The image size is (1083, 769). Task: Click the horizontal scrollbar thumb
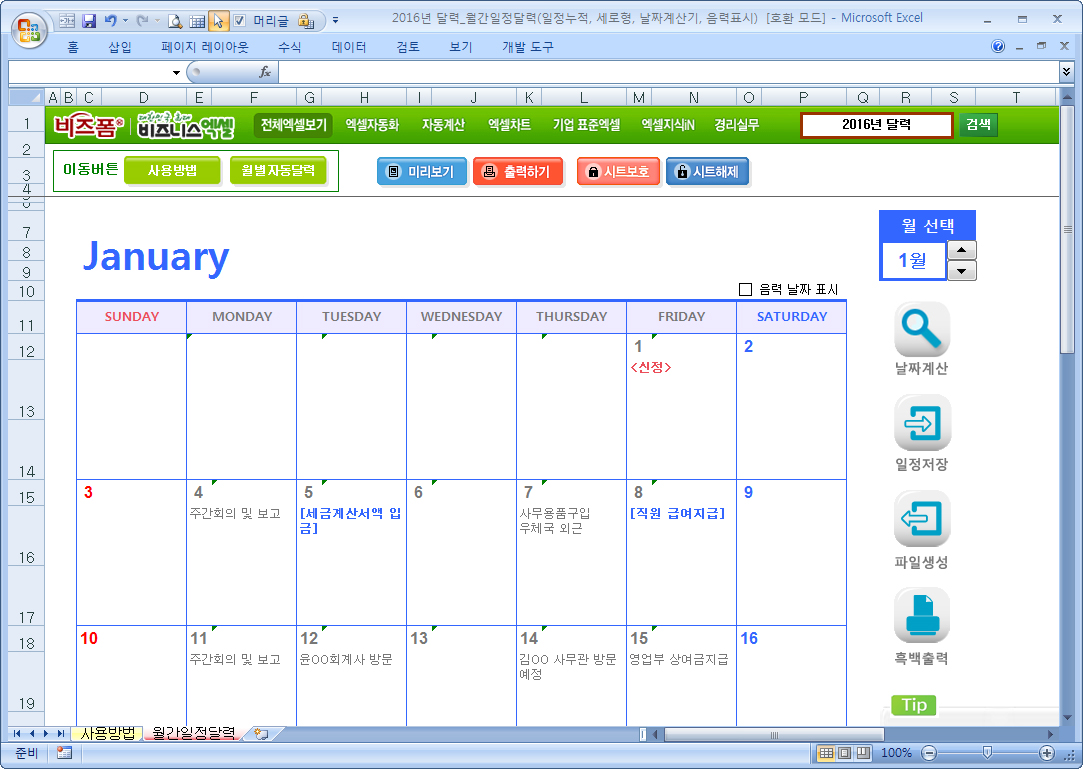(x=774, y=734)
